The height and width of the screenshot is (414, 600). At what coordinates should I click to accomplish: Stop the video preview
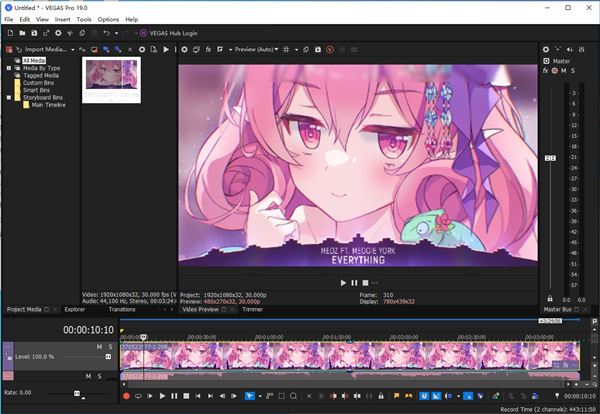(x=365, y=283)
